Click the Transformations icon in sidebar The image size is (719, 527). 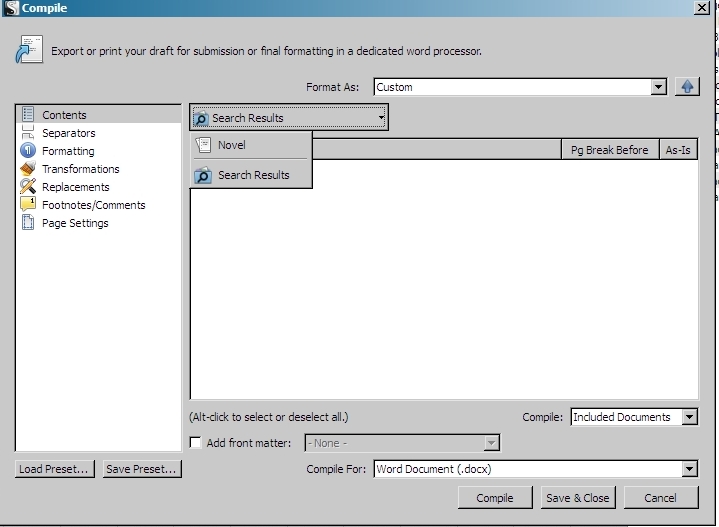pos(28,169)
